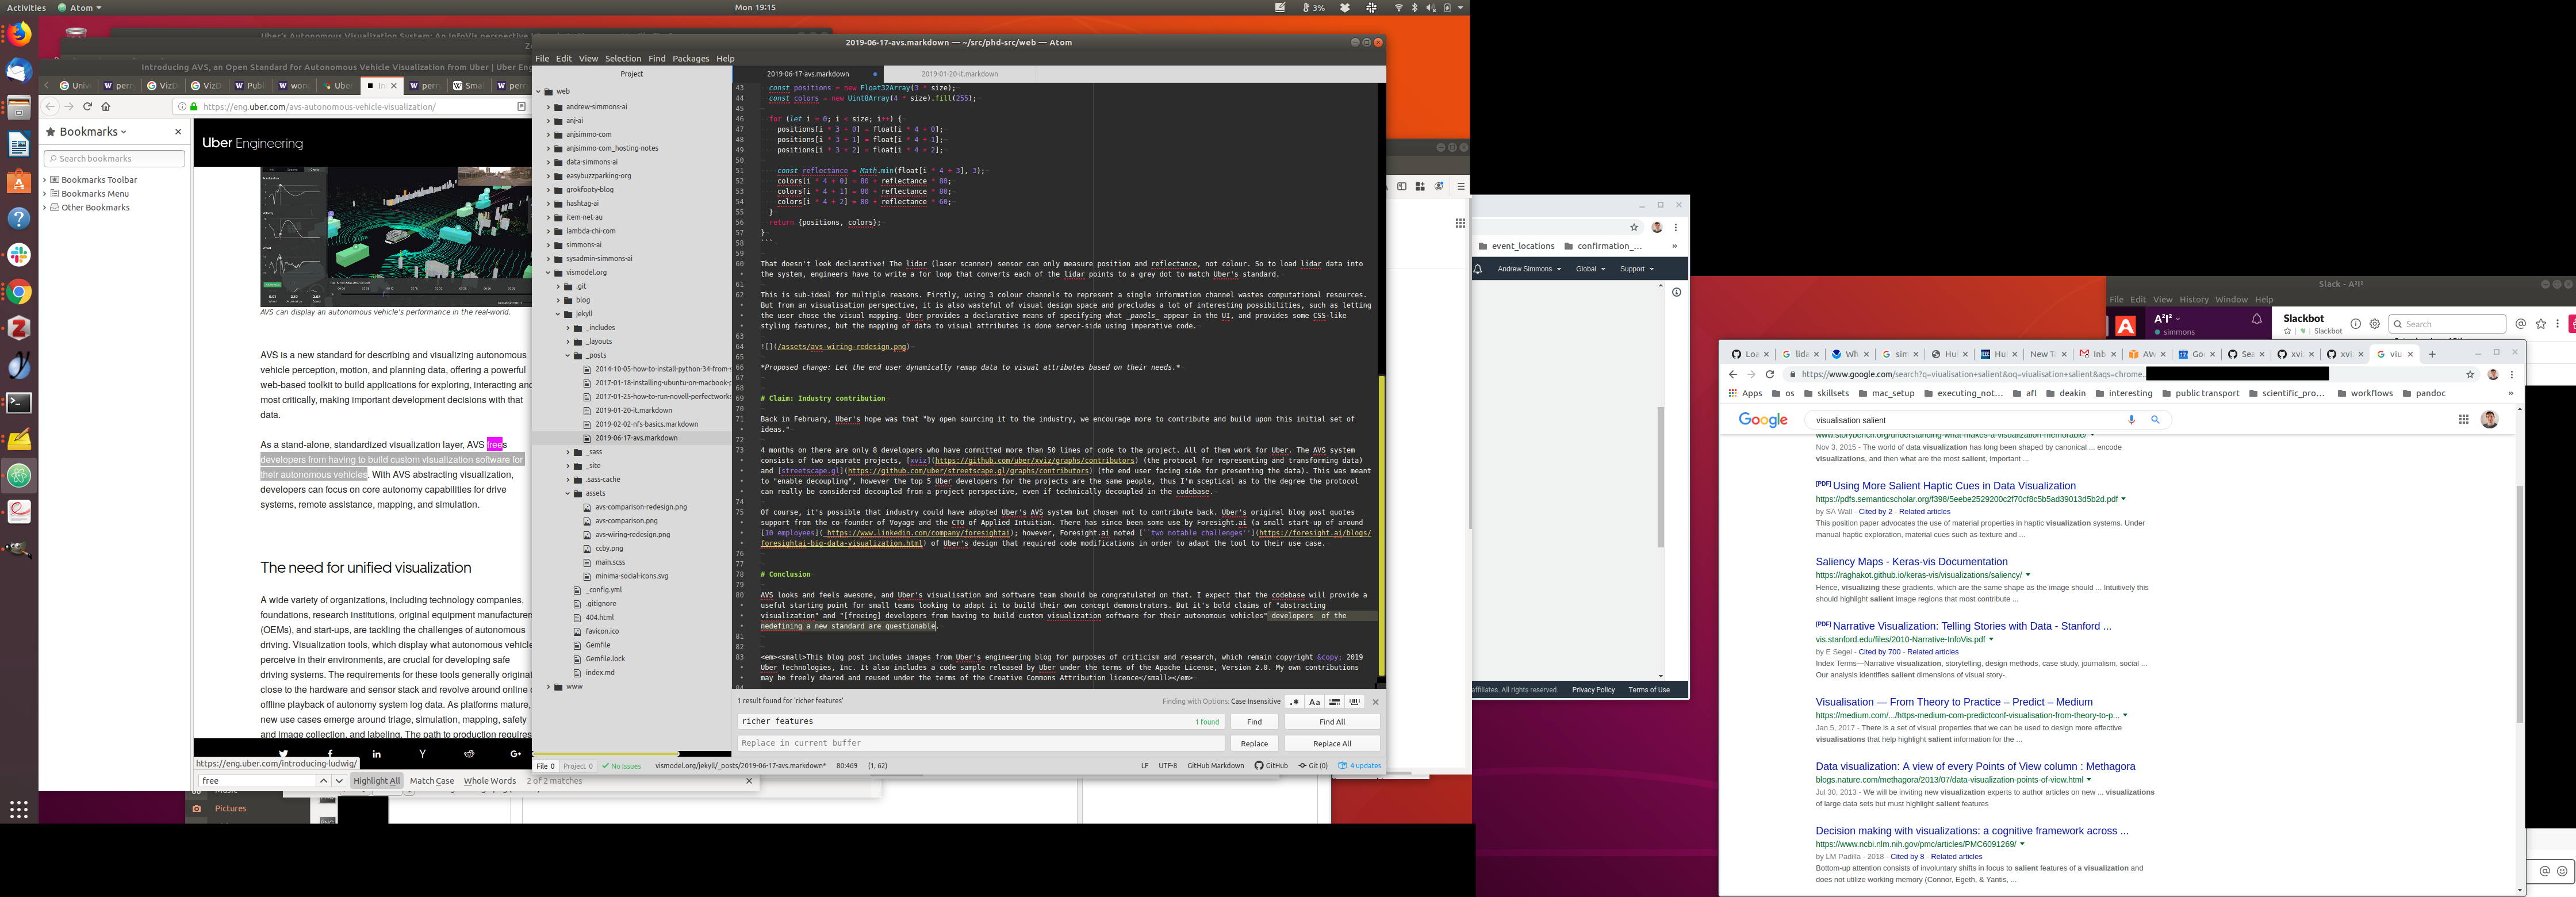Open the Packages menu in Atom
The width and height of the screenshot is (2576, 897).
[x=690, y=59]
